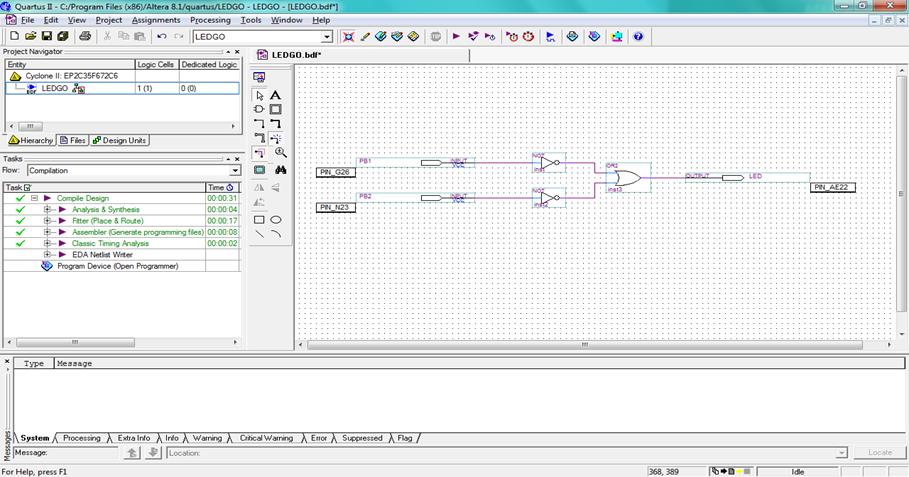Select the Line drawing tool

259,234
